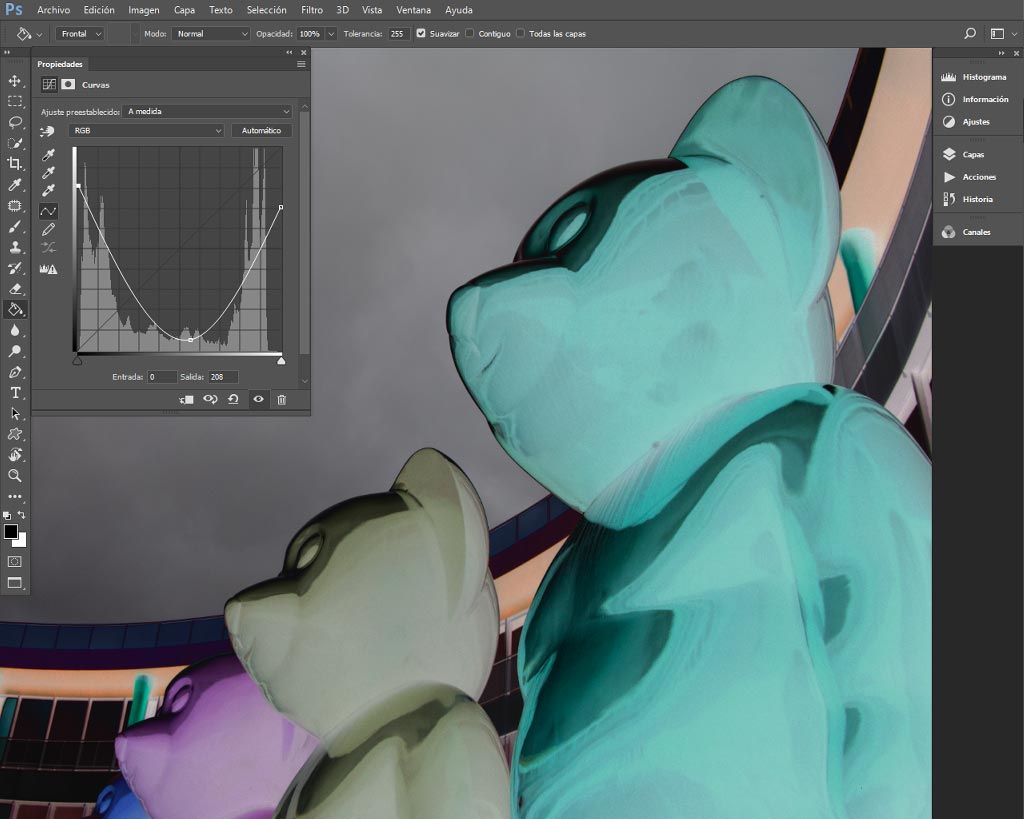Open the Imagen menu
The height and width of the screenshot is (819, 1024).
coord(144,10)
